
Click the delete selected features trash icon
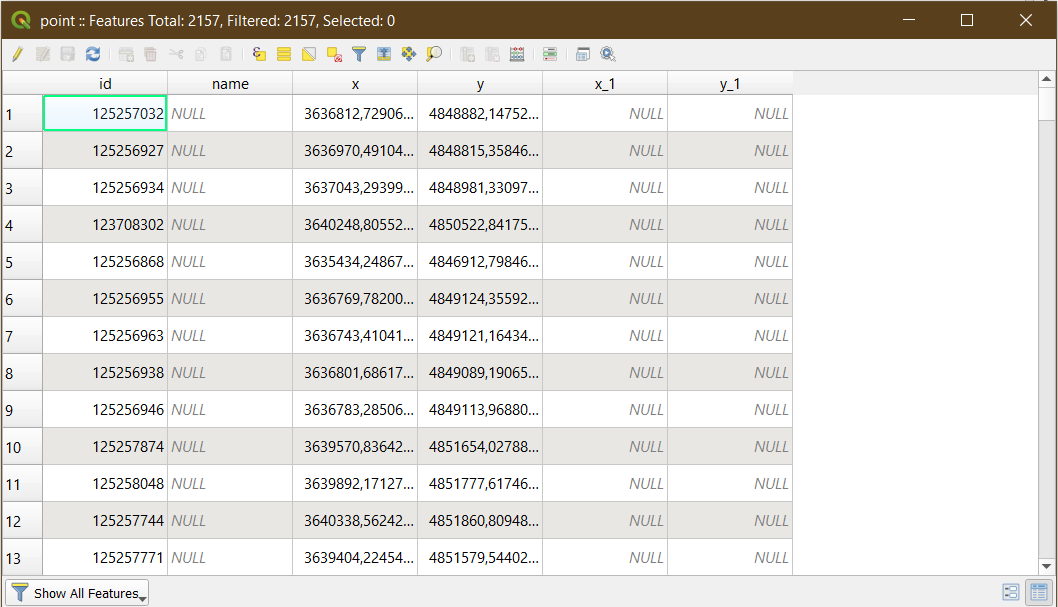point(150,54)
